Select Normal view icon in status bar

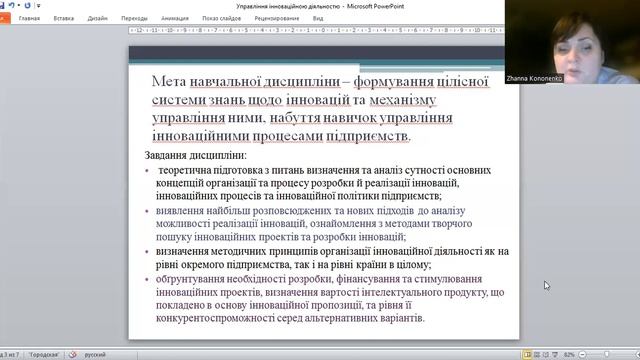click(x=527, y=355)
